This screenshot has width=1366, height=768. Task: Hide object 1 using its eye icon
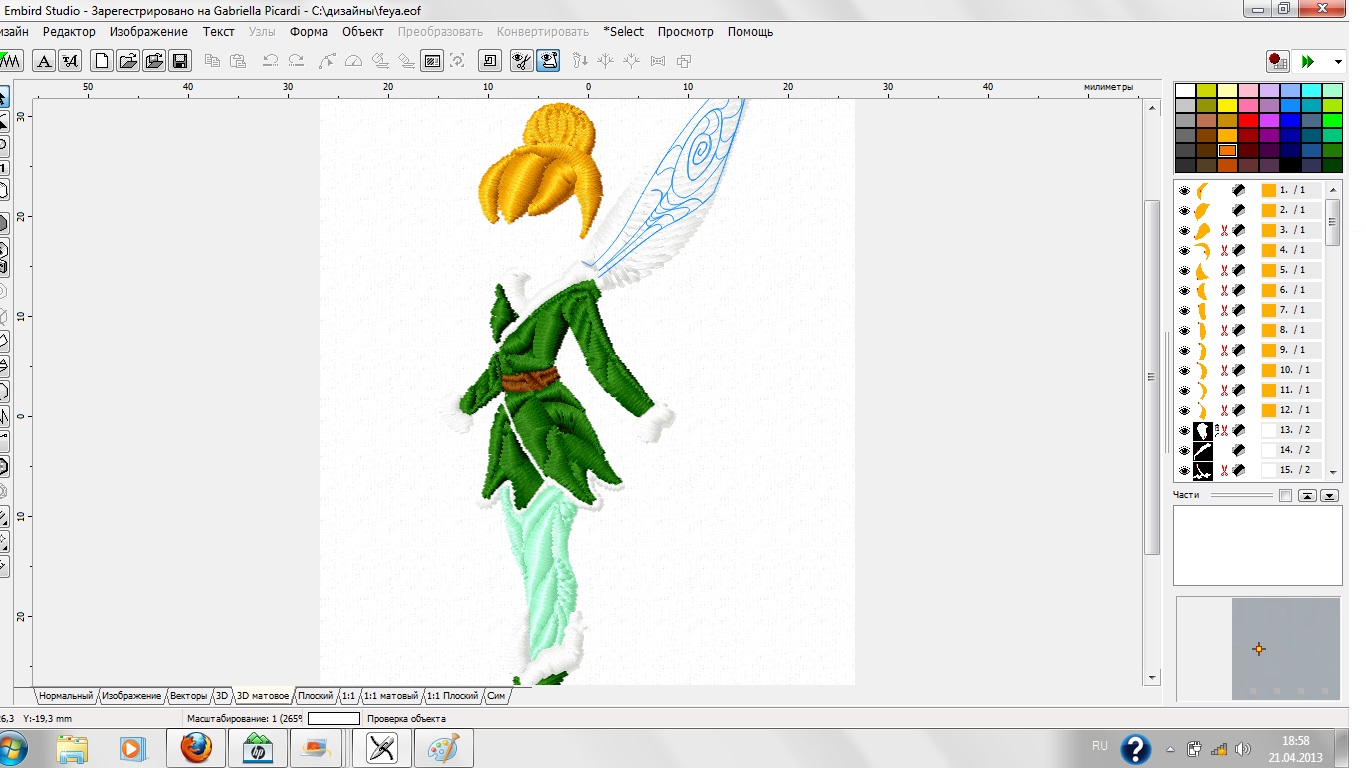pyautogui.click(x=1184, y=190)
